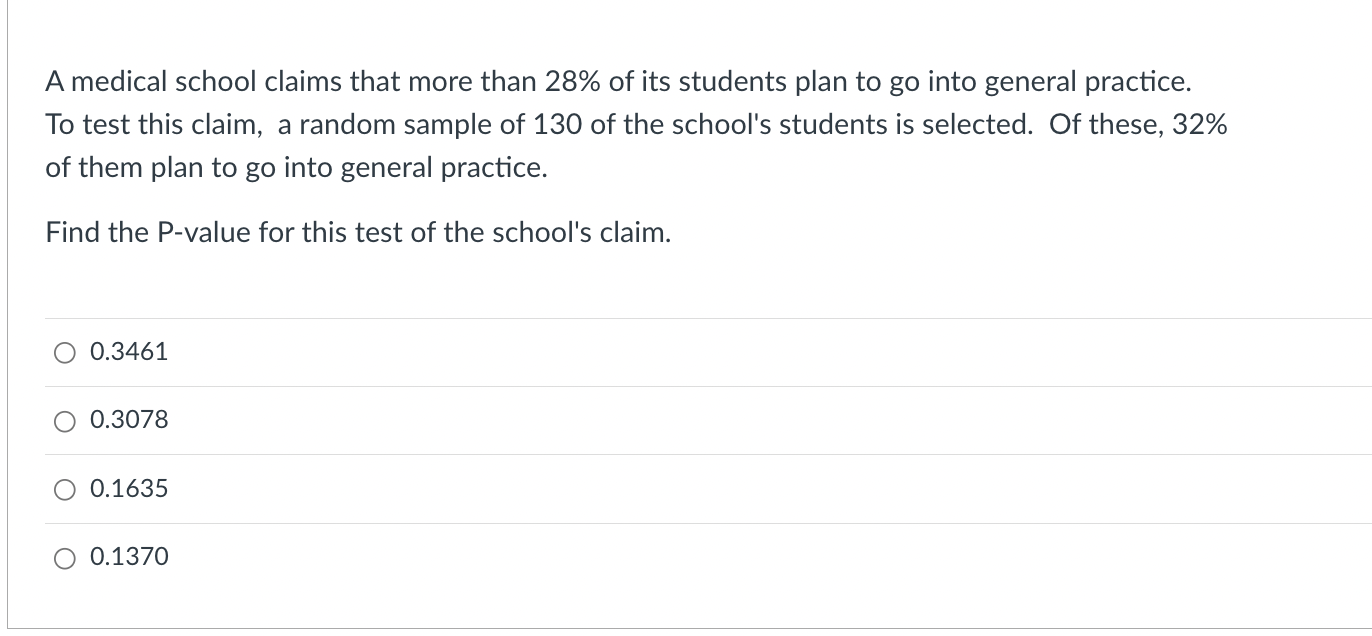
Task: Click the line beginning "To test this claim"
Action: click(x=636, y=125)
